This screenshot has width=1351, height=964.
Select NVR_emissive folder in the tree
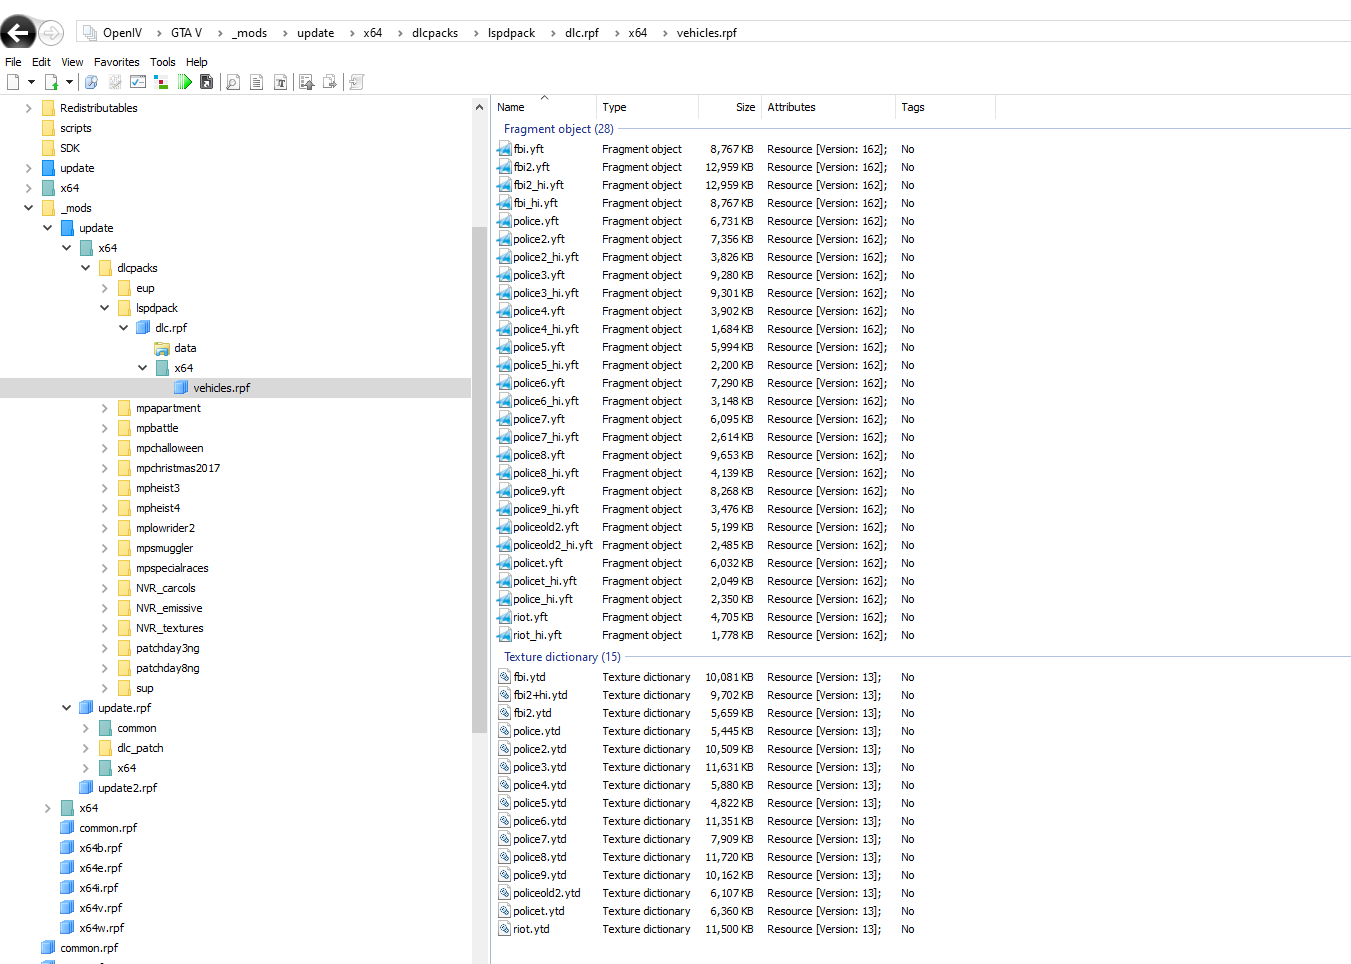click(169, 608)
